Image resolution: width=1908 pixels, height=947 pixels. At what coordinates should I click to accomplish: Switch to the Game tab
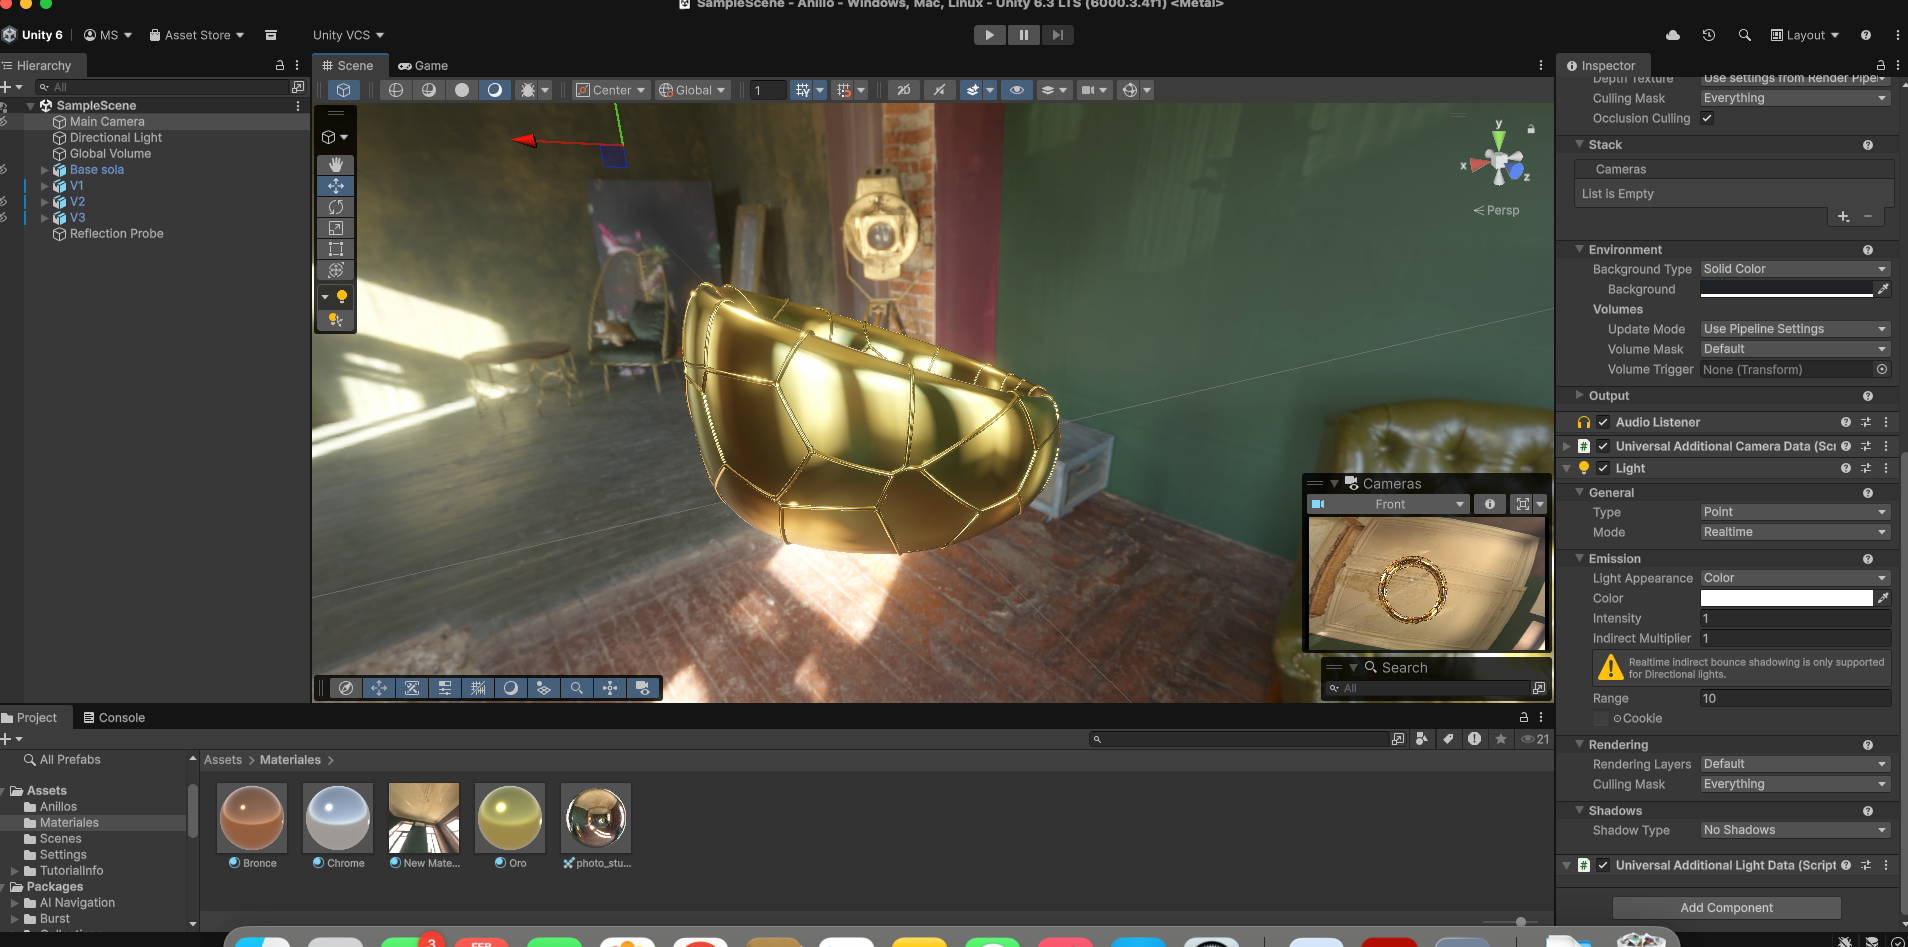tap(423, 66)
